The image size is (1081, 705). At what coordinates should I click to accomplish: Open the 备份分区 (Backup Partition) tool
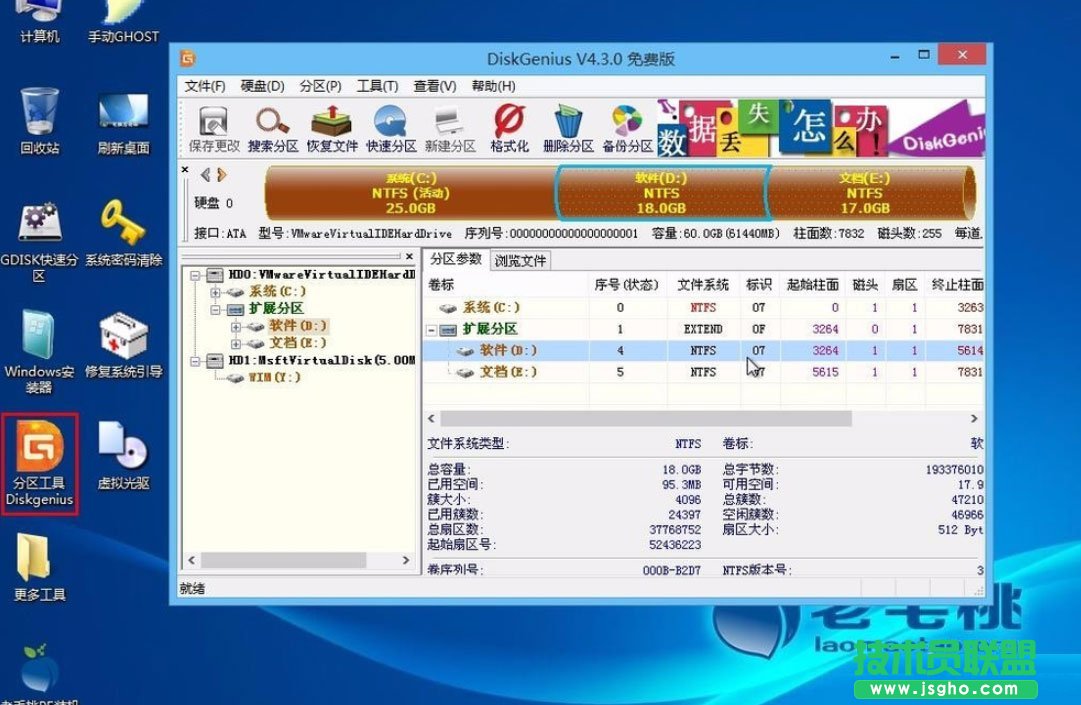click(628, 124)
